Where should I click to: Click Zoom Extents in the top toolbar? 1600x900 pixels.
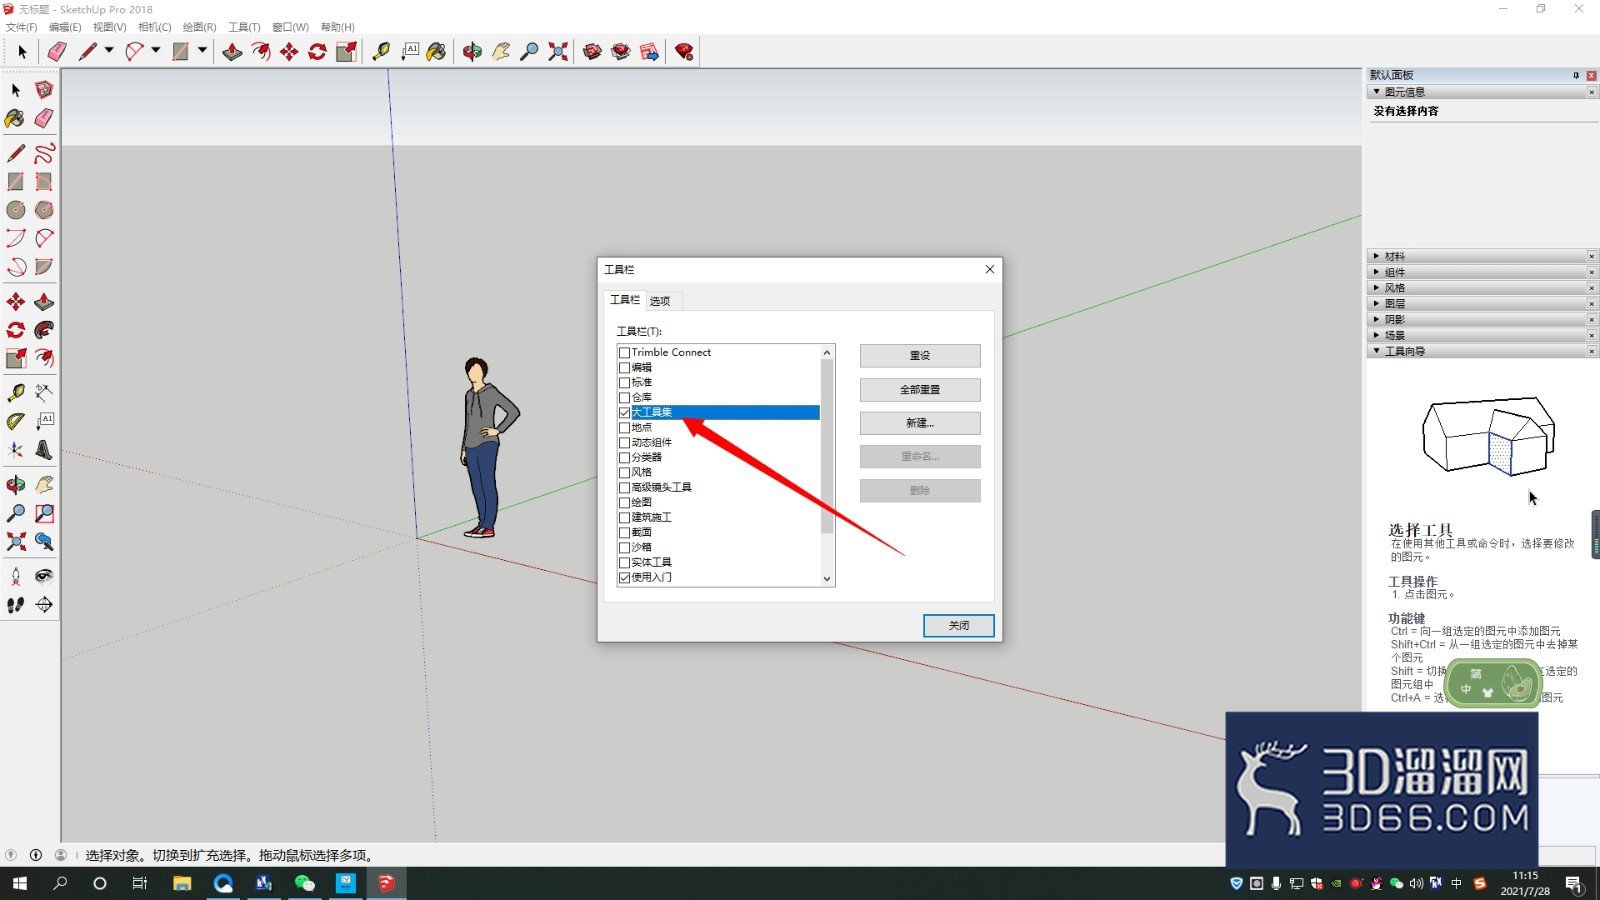(558, 52)
